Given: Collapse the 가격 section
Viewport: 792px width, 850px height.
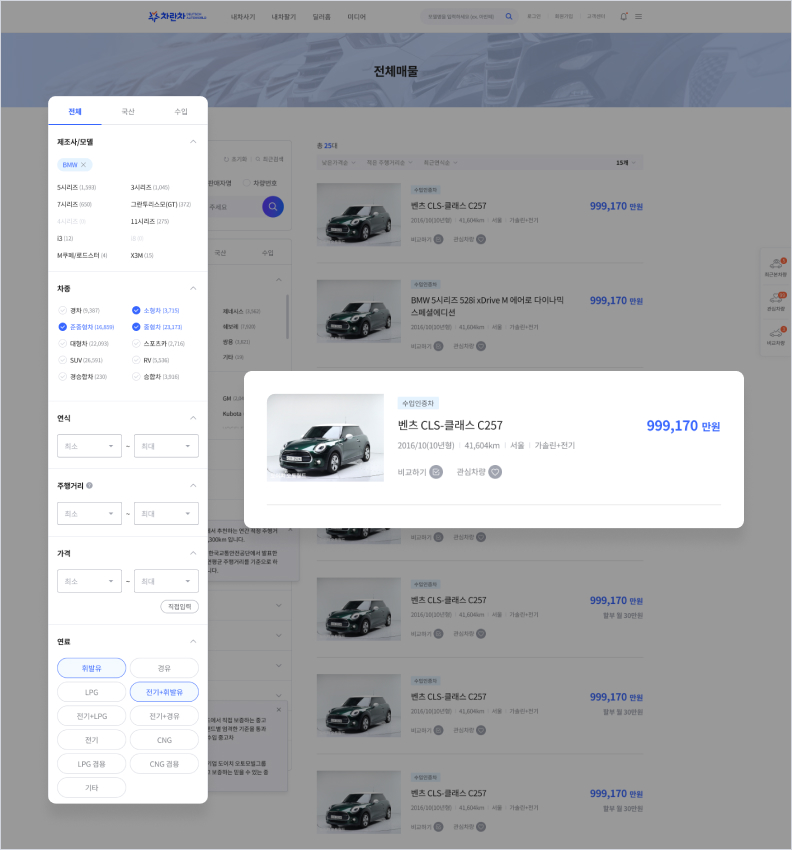Looking at the screenshot, I should [193, 553].
